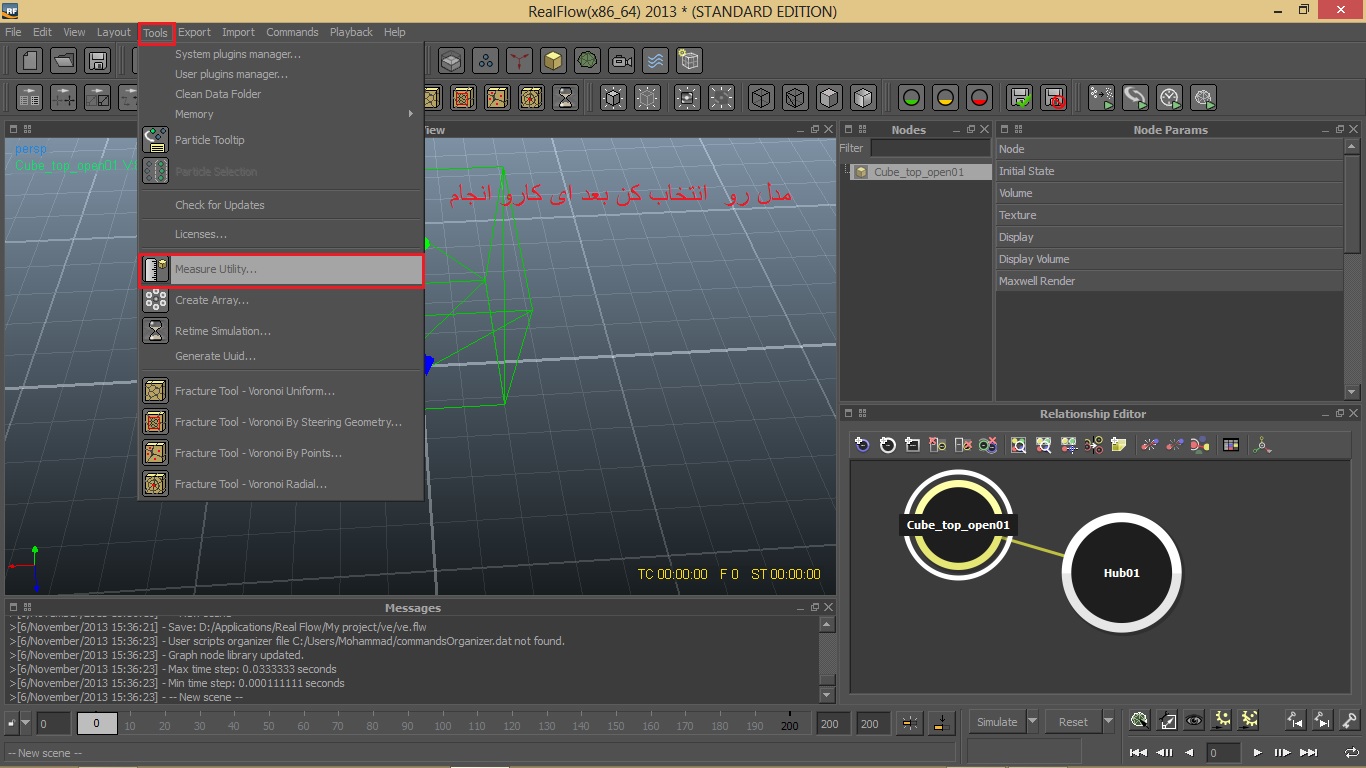1366x768 pixels.
Task: Click the three blue particles emitter icon
Action: (485, 61)
